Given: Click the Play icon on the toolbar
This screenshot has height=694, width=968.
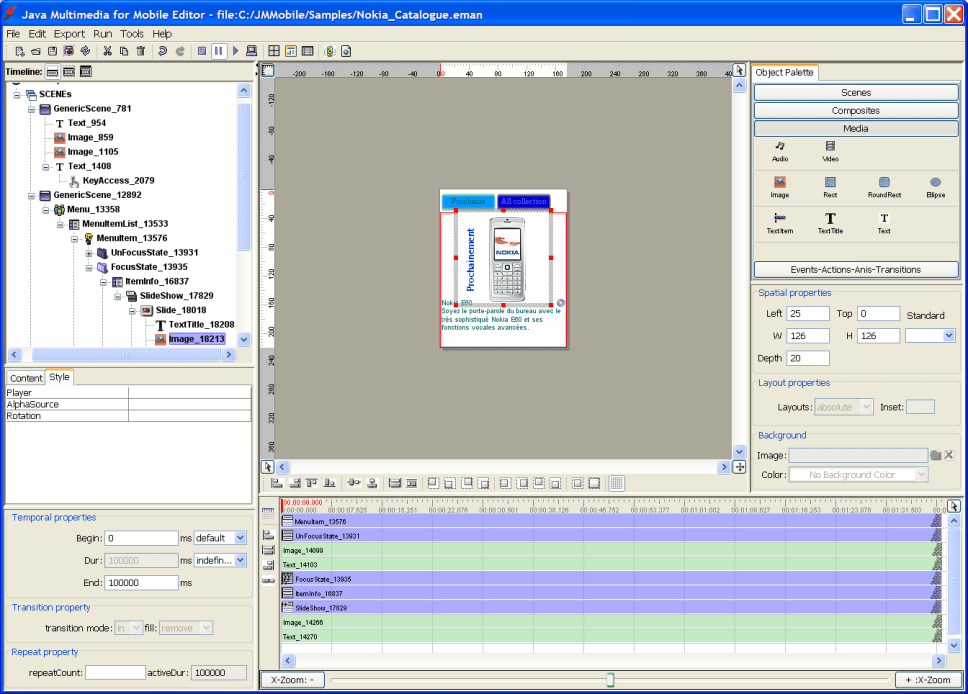Looking at the screenshot, I should (x=235, y=50).
